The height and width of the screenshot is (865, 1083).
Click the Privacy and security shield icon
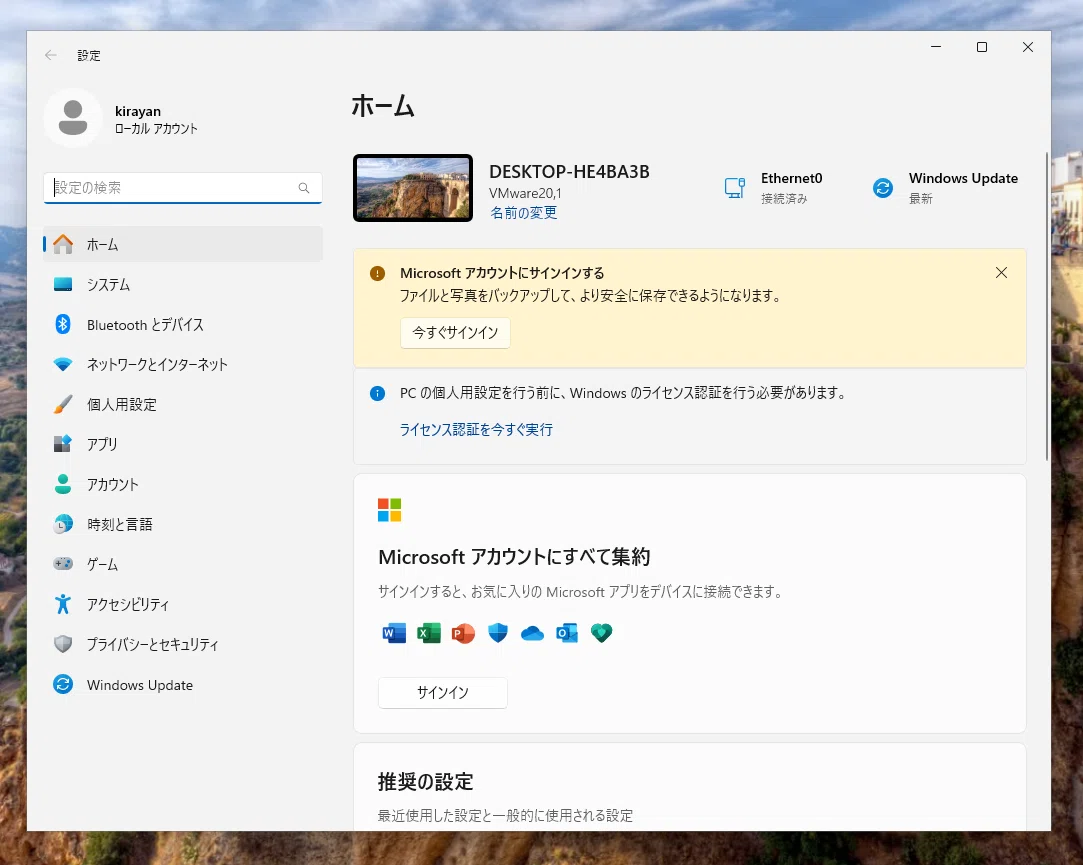(63, 644)
